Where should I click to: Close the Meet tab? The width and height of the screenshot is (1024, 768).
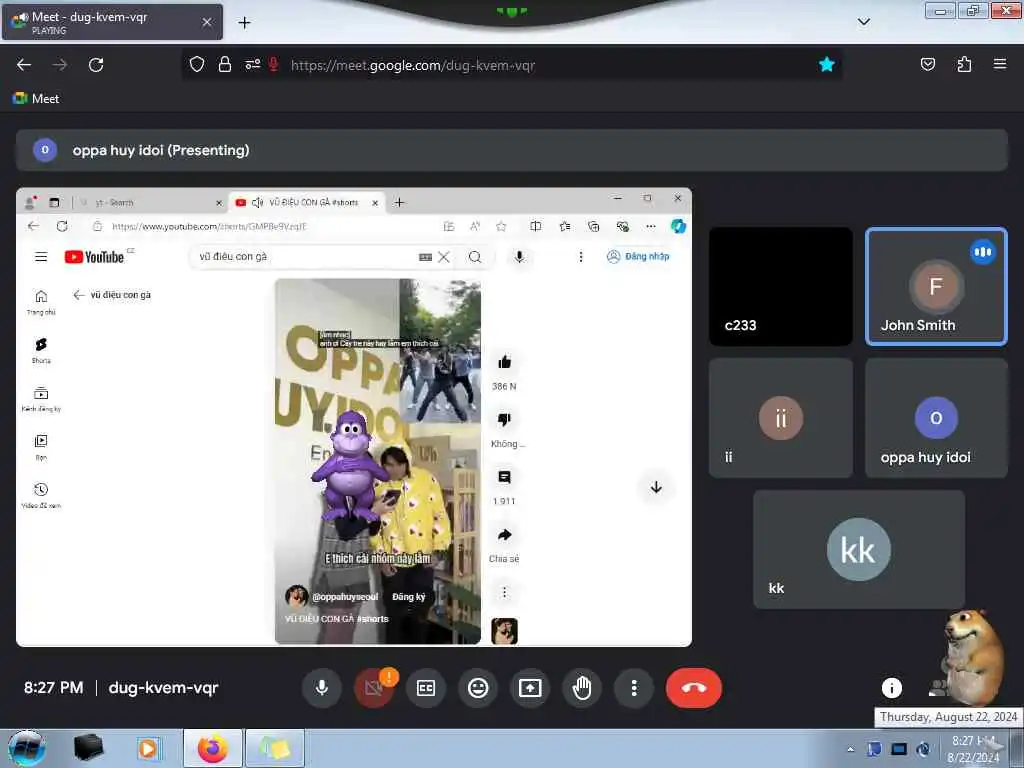coord(206,22)
